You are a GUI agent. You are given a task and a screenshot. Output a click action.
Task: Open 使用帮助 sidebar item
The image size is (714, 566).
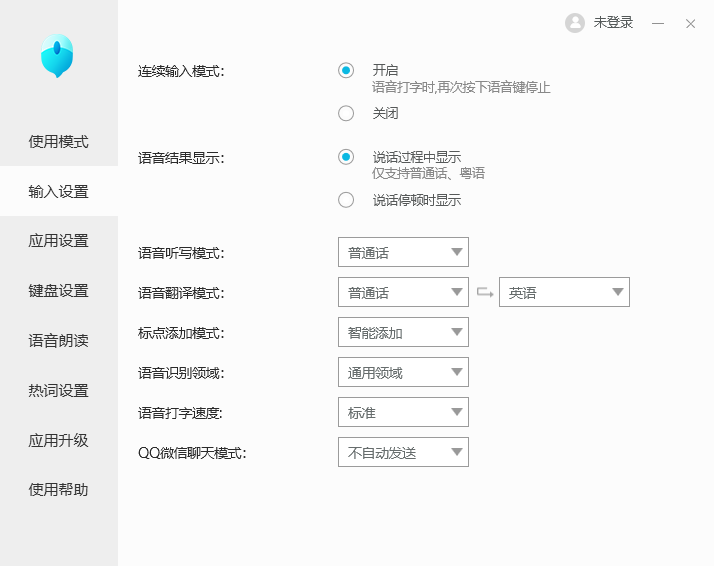pos(59,490)
